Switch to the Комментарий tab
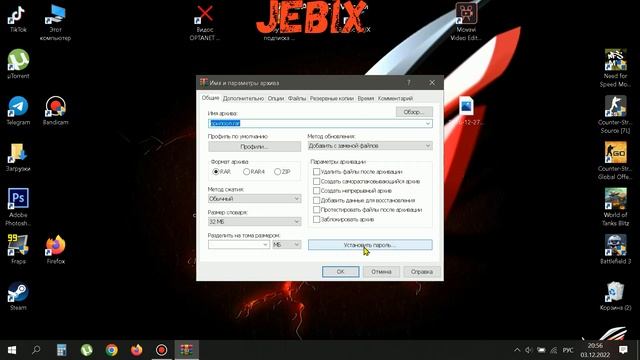 tap(395, 98)
